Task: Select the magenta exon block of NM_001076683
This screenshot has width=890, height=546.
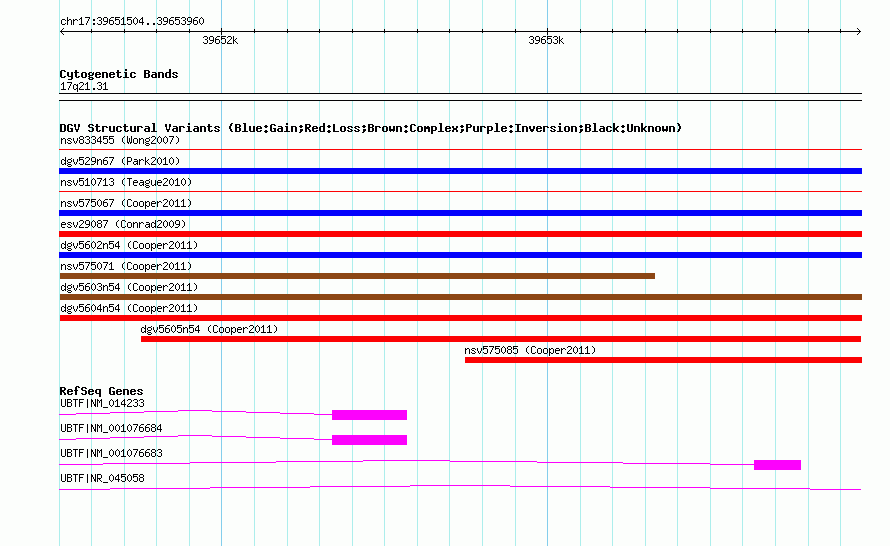Action: (x=777, y=465)
